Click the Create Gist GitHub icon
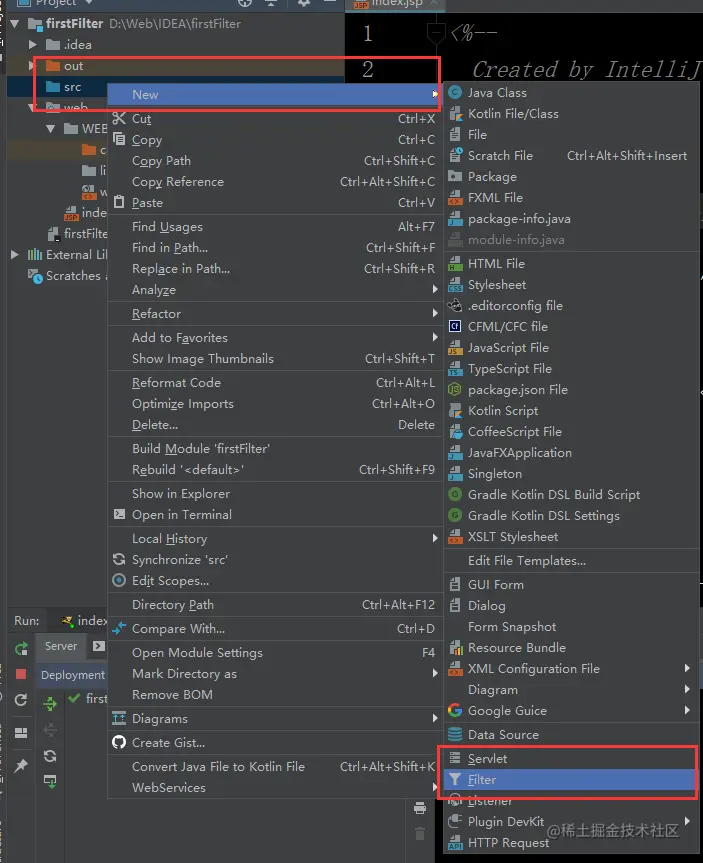Image resolution: width=703 pixels, height=863 pixels. click(119, 742)
